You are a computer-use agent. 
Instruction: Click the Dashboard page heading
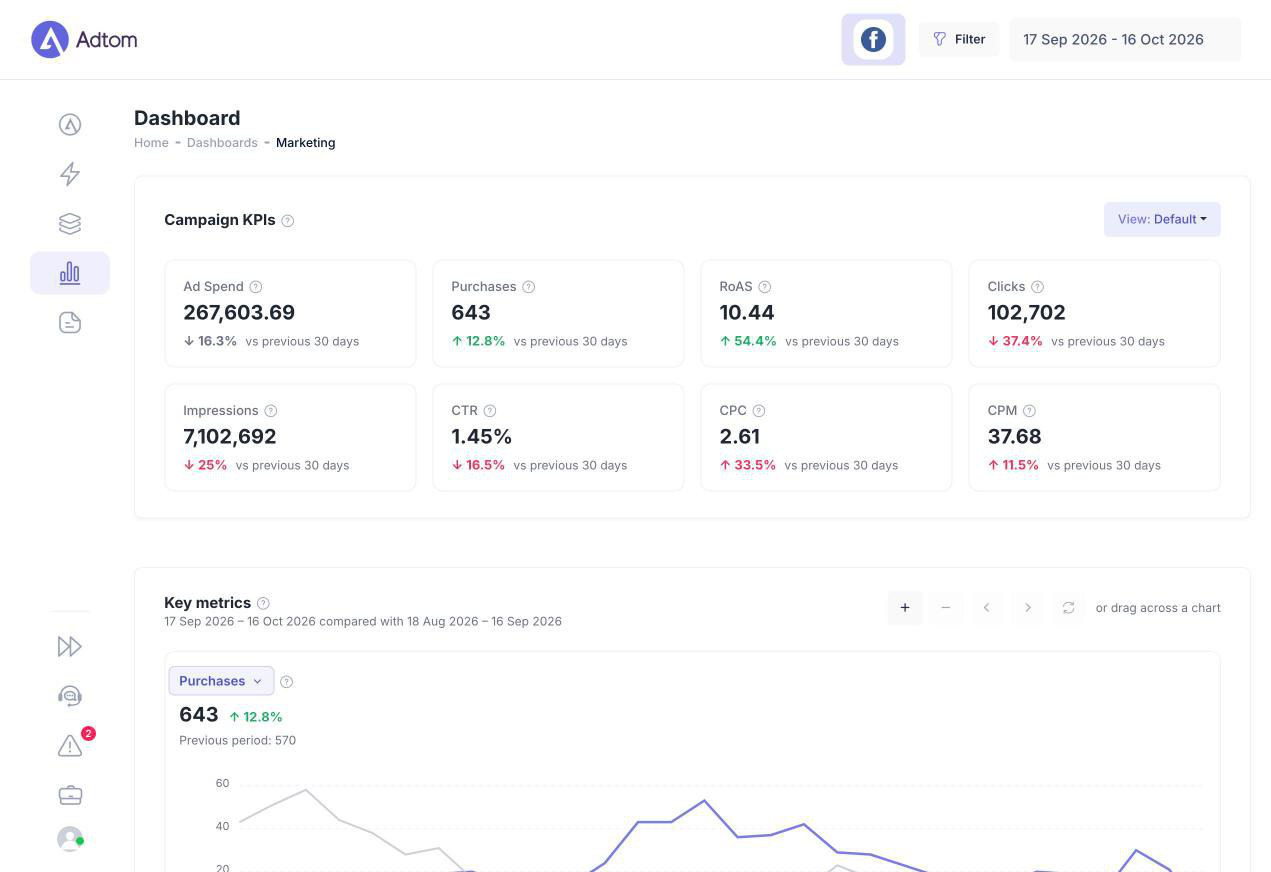pos(187,118)
